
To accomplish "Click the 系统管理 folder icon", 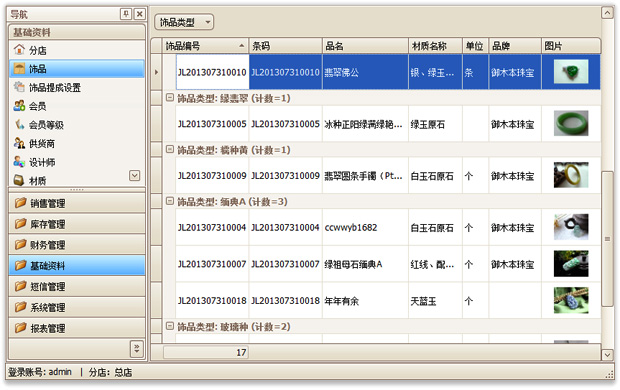I will (x=21, y=307).
